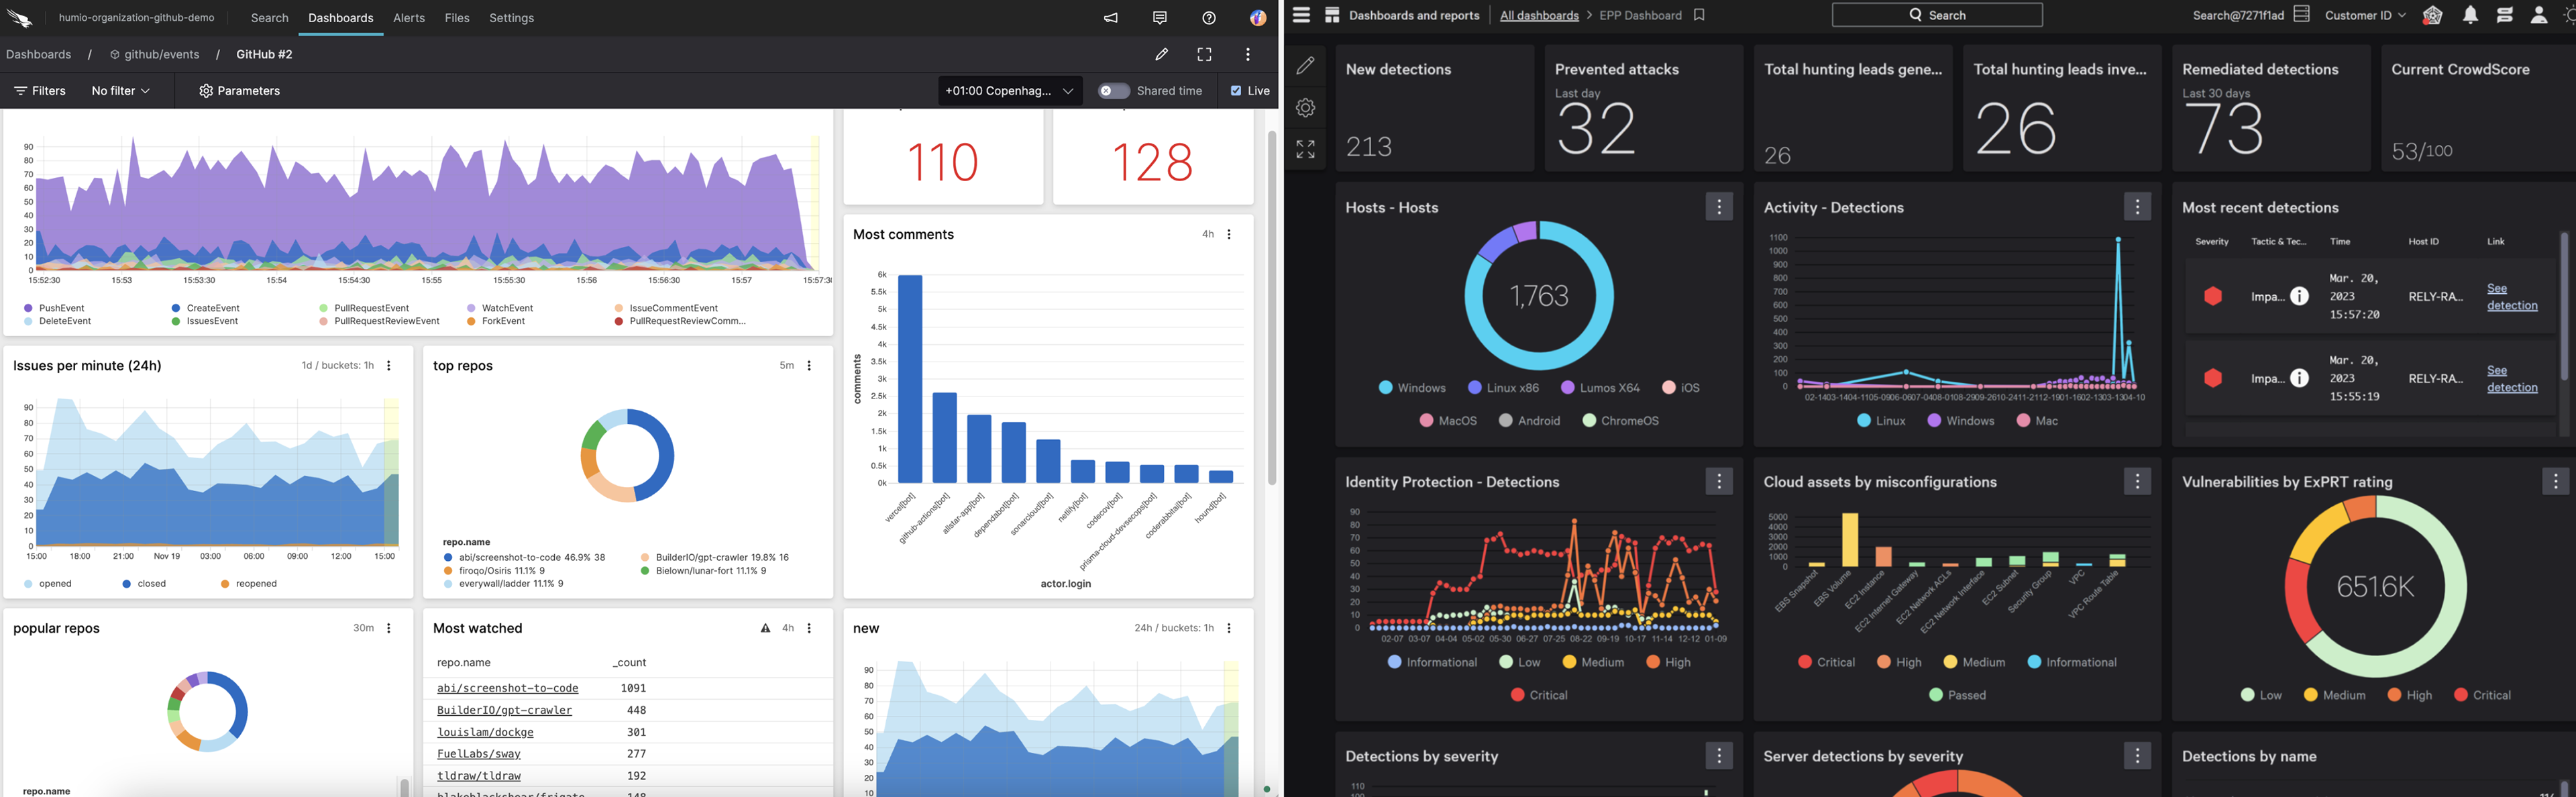The width and height of the screenshot is (2576, 797).
Task: Click the Humio dashboard vertical scrollbar
Action: point(1272,307)
